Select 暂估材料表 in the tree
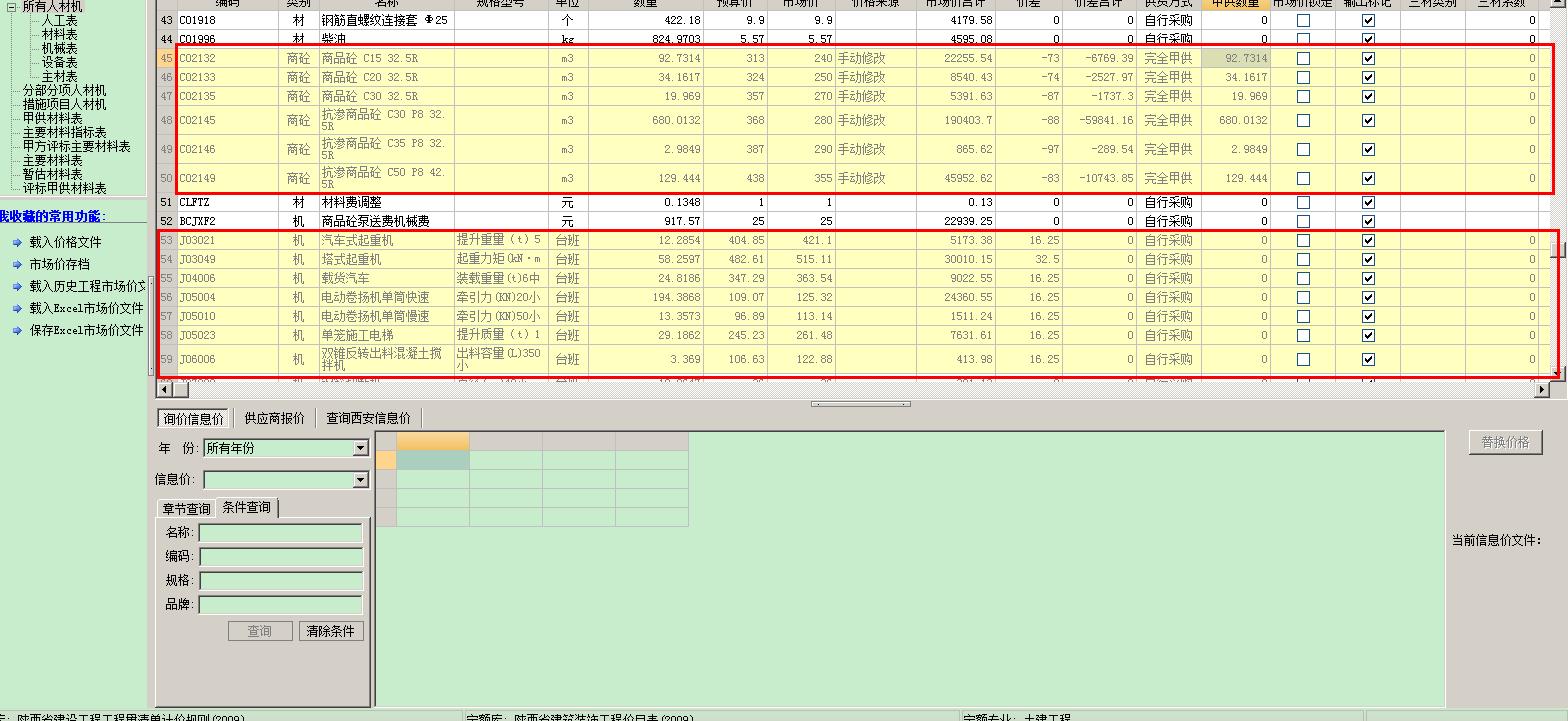1568x721 pixels. 52,174
